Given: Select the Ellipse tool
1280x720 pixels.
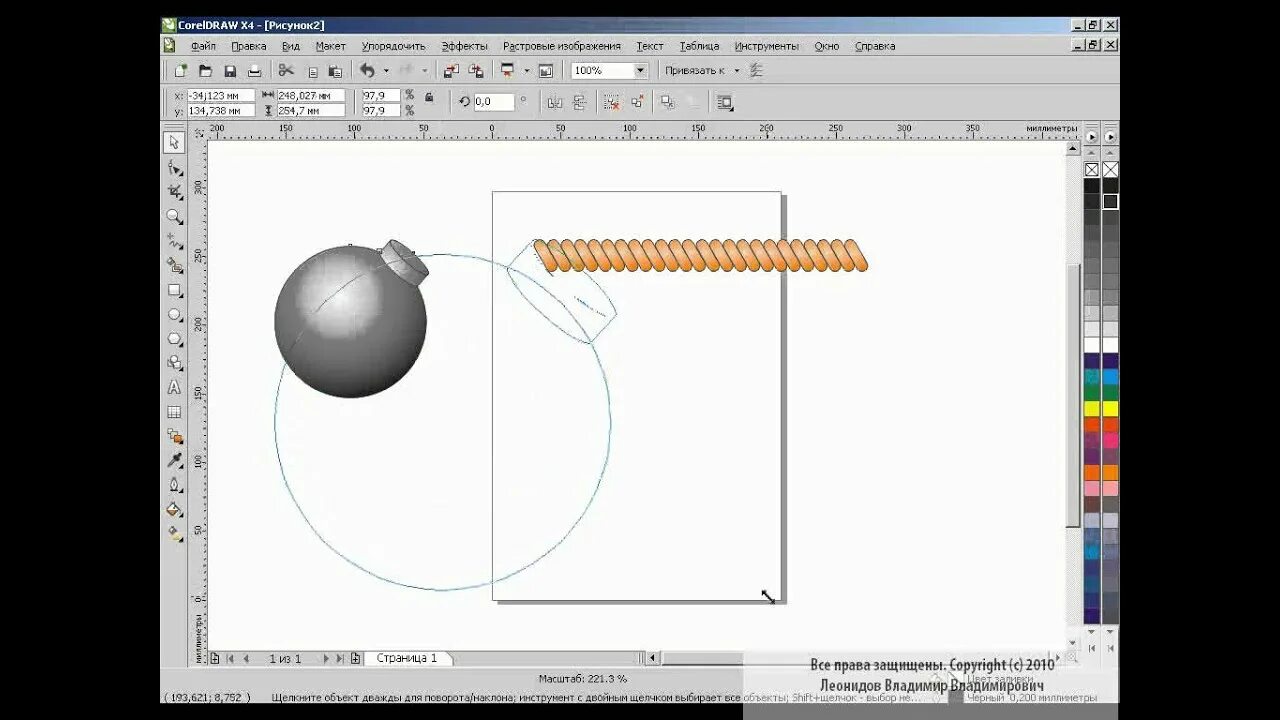Looking at the screenshot, I should click(x=174, y=314).
